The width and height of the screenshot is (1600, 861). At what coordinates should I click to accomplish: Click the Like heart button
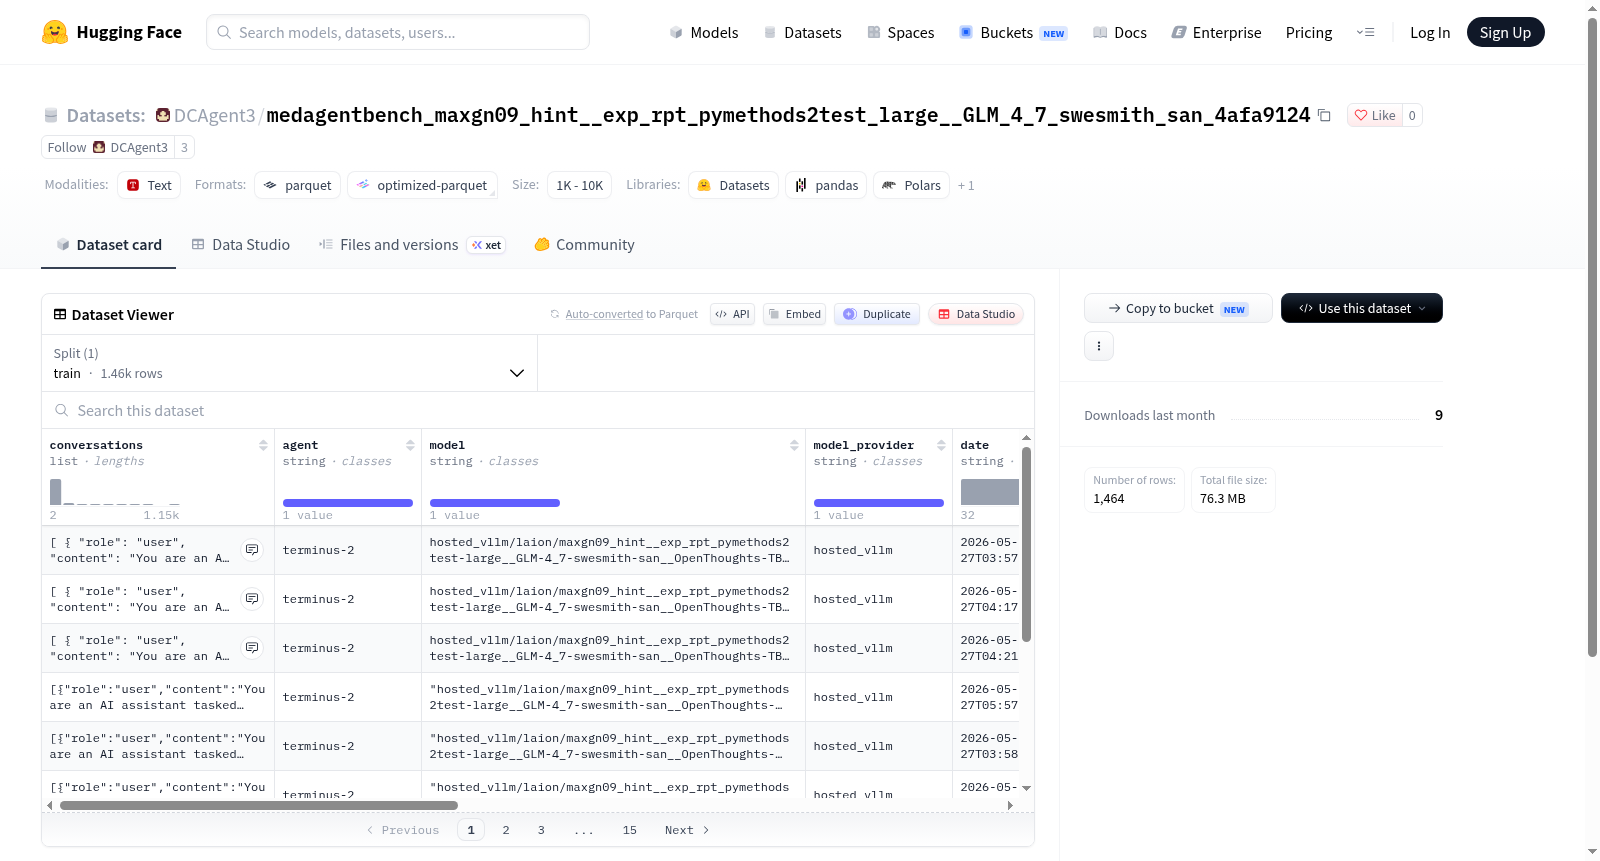click(x=1374, y=115)
